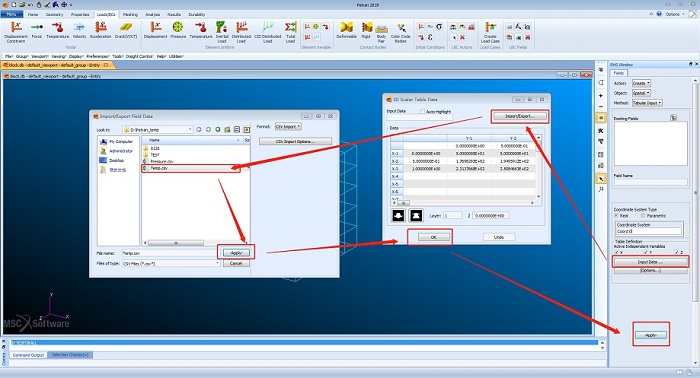The width and height of the screenshot is (700, 378).
Task: Select the Parametric coordinate type radio button
Action: pyautogui.click(x=643, y=216)
